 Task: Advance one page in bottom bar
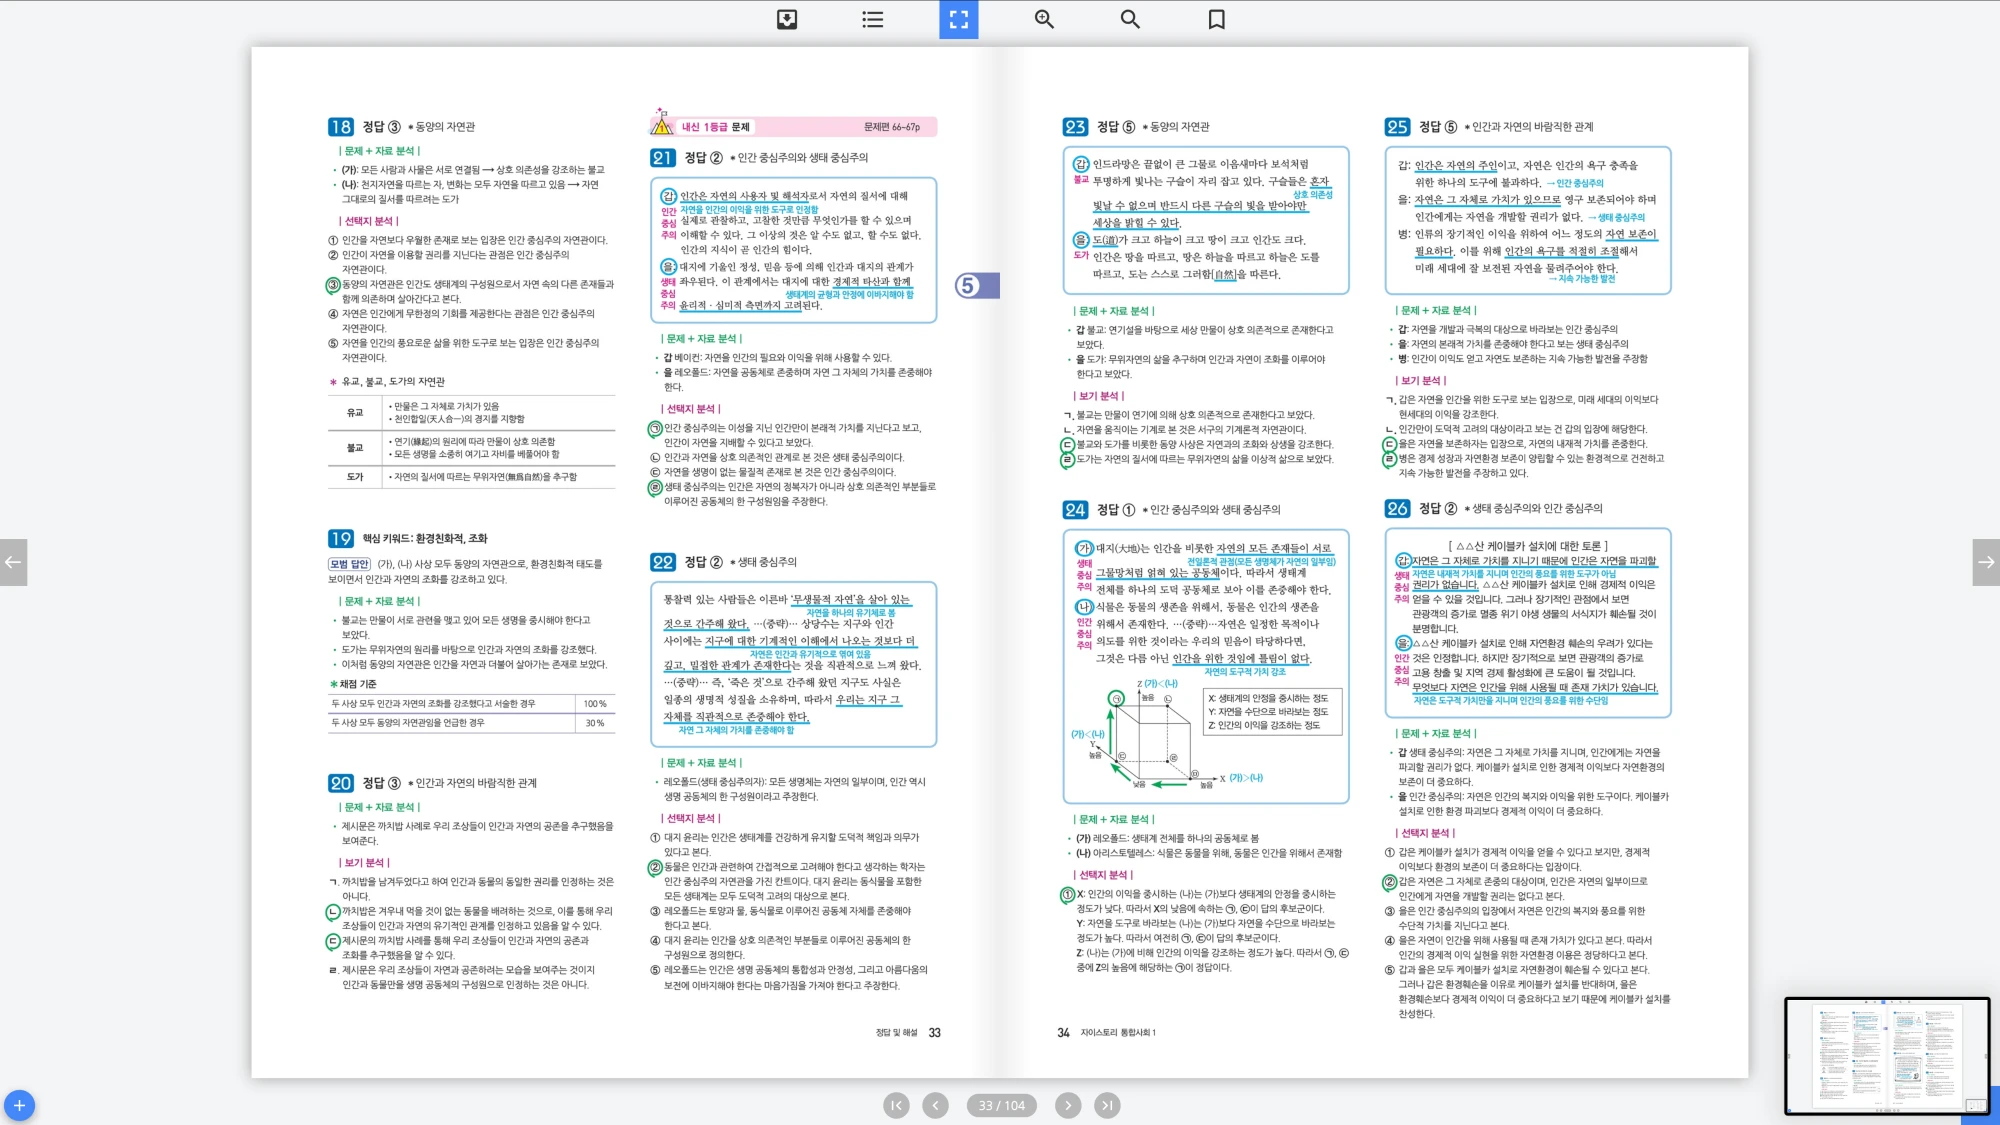click(x=1067, y=1105)
